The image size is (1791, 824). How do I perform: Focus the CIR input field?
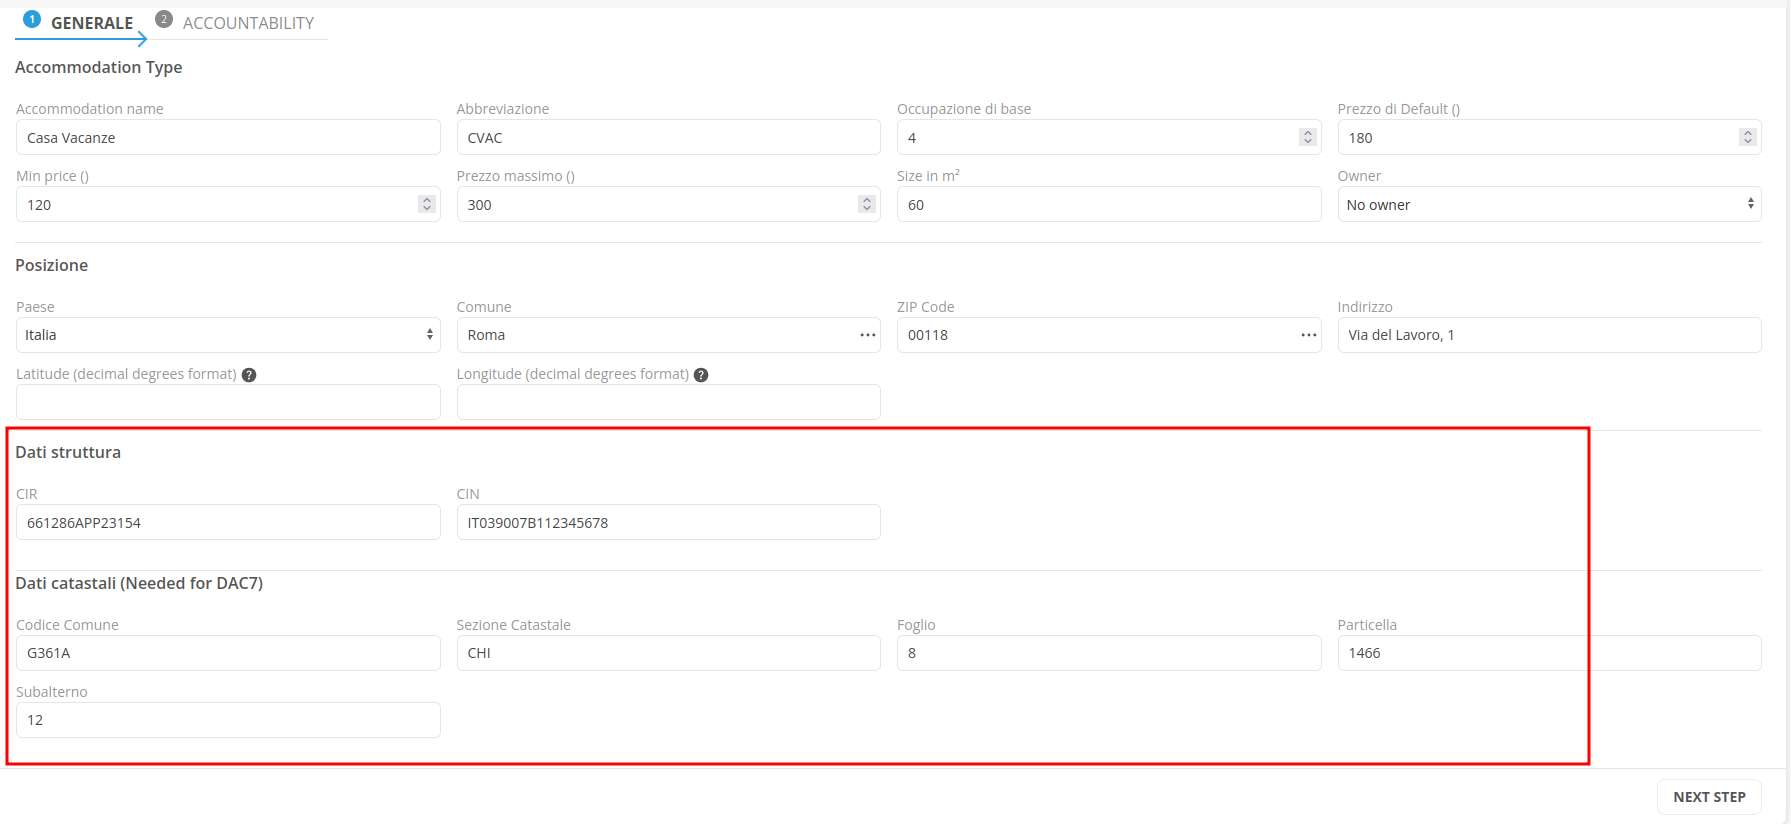click(228, 523)
